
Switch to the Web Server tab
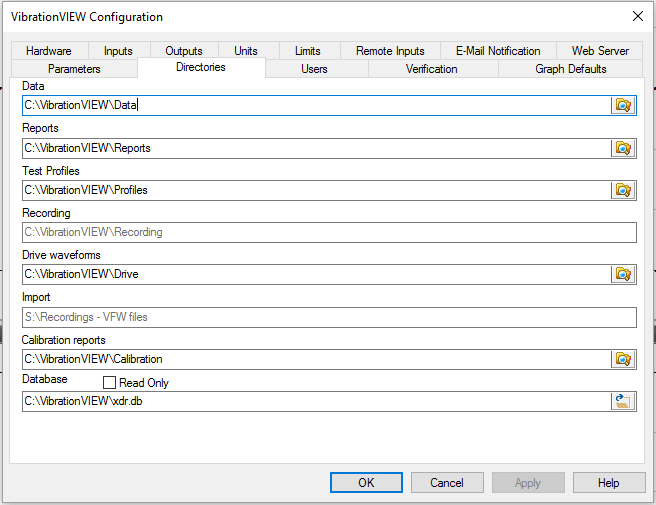pyautogui.click(x=600, y=51)
